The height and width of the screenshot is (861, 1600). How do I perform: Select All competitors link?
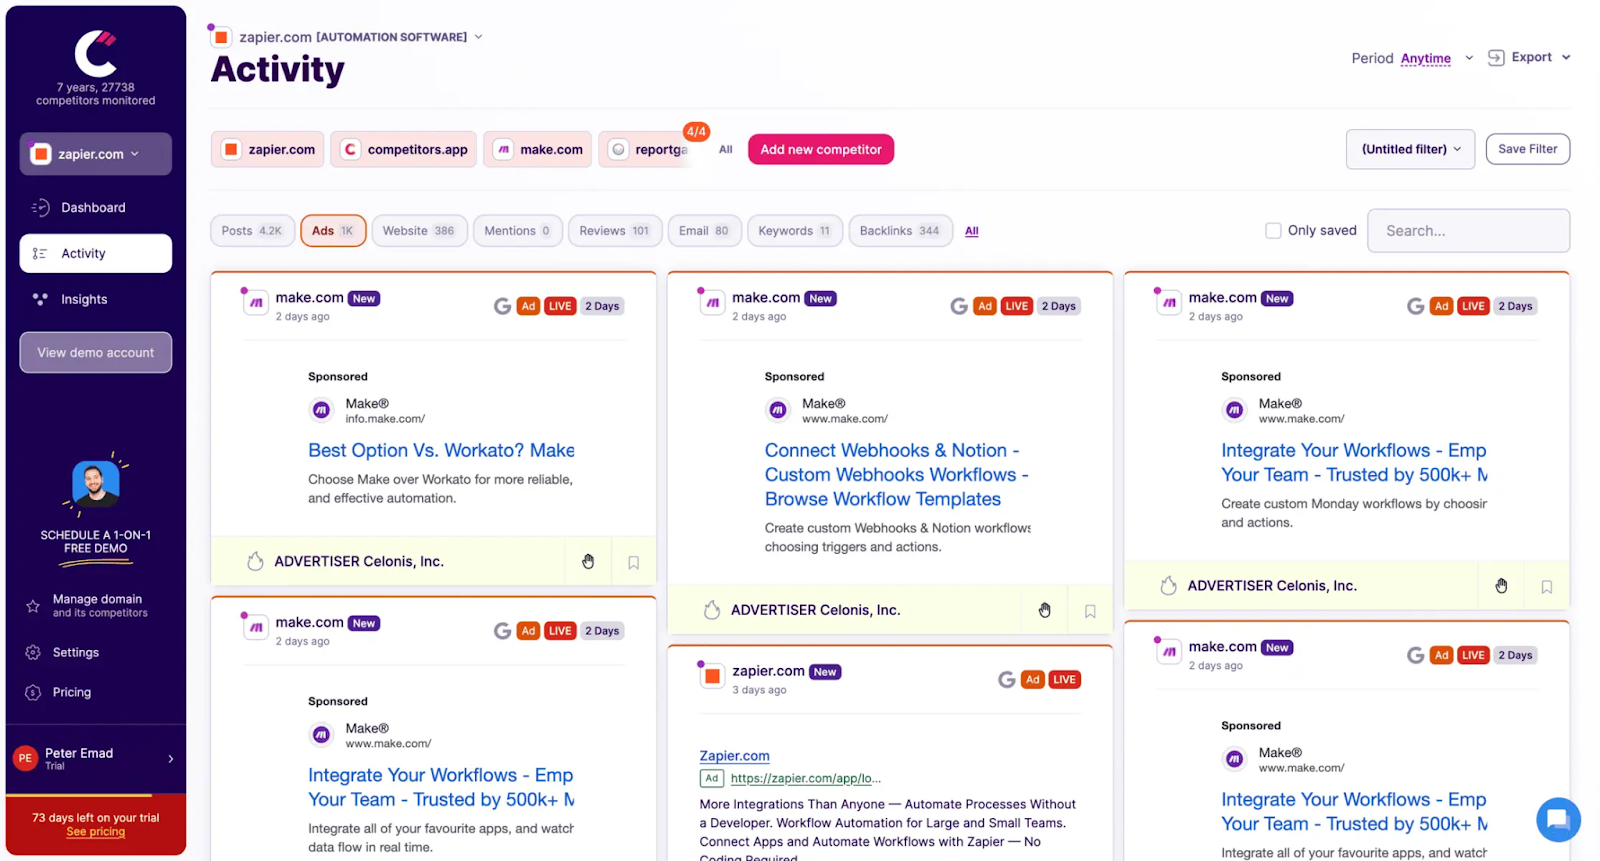click(726, 150)
